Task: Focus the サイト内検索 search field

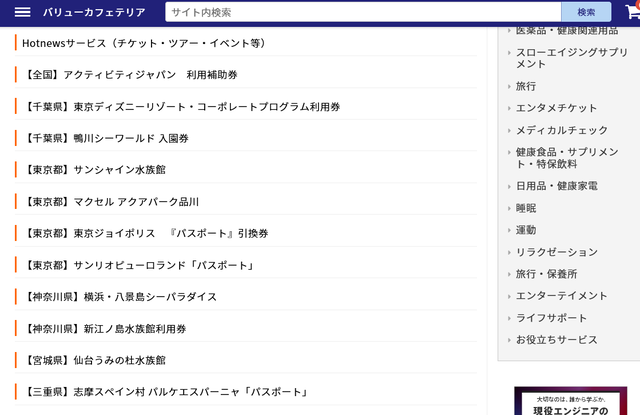Action: (363, 12)
